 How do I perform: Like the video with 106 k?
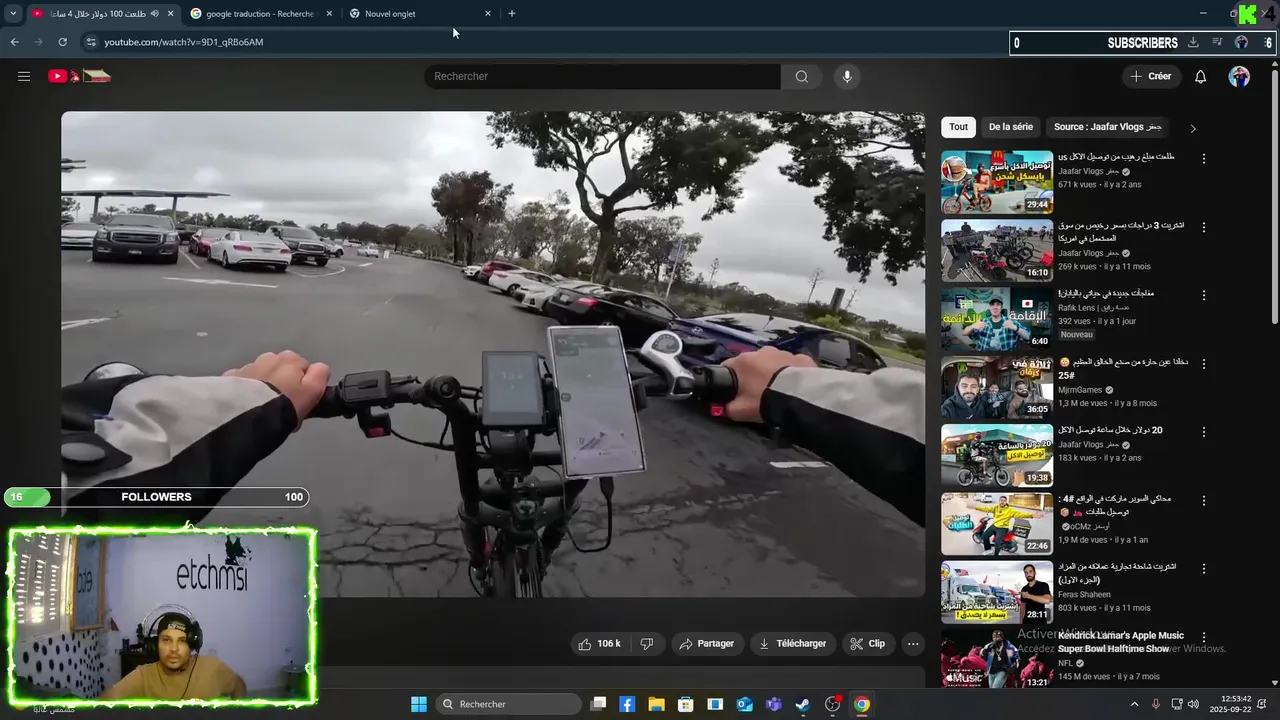pos(599,644)
